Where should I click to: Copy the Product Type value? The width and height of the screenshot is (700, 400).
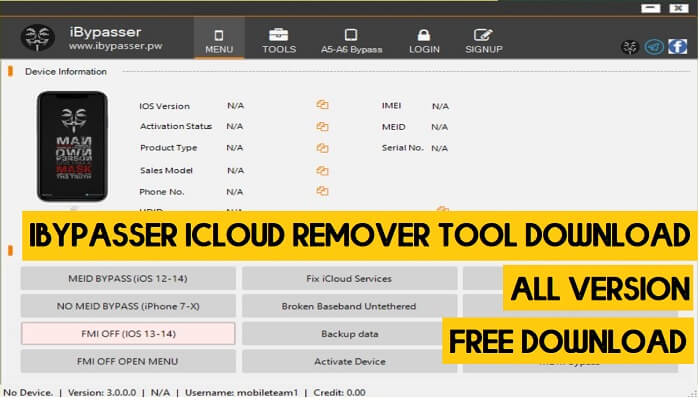click(322, 148)
